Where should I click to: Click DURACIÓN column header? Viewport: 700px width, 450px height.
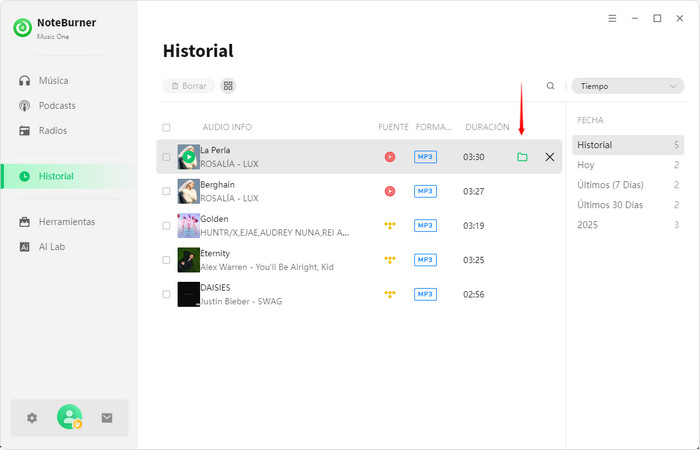coord(487,127)
